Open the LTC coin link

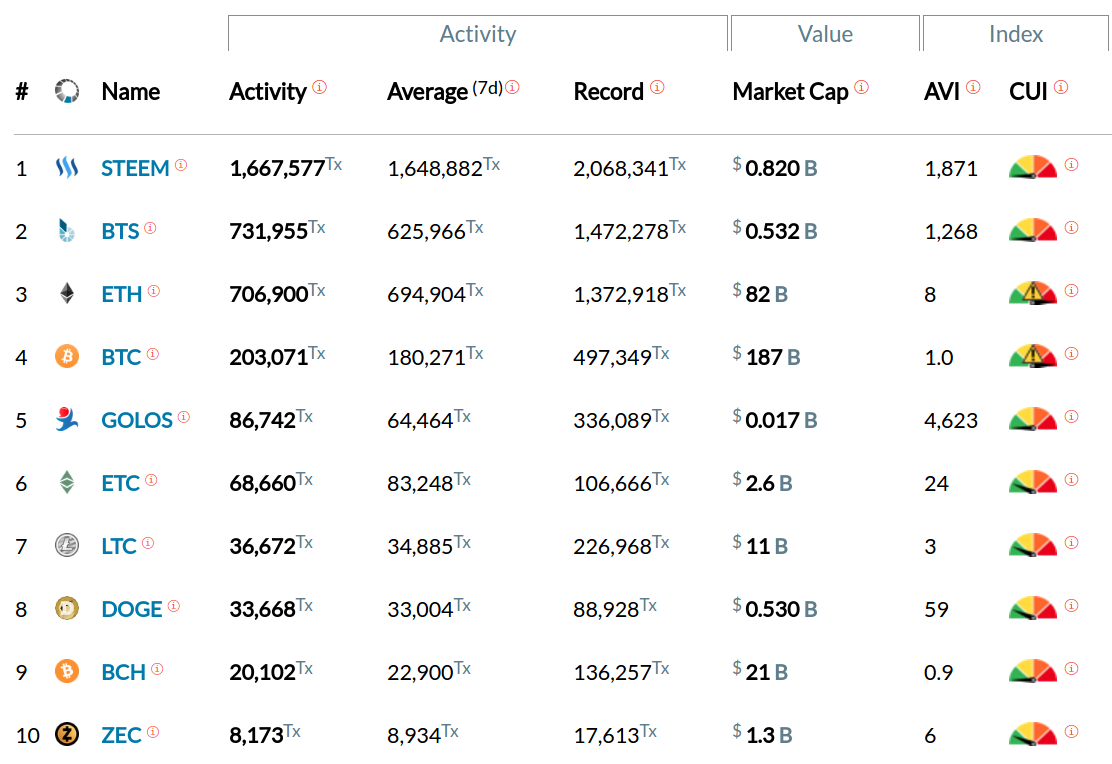(119, 546)
